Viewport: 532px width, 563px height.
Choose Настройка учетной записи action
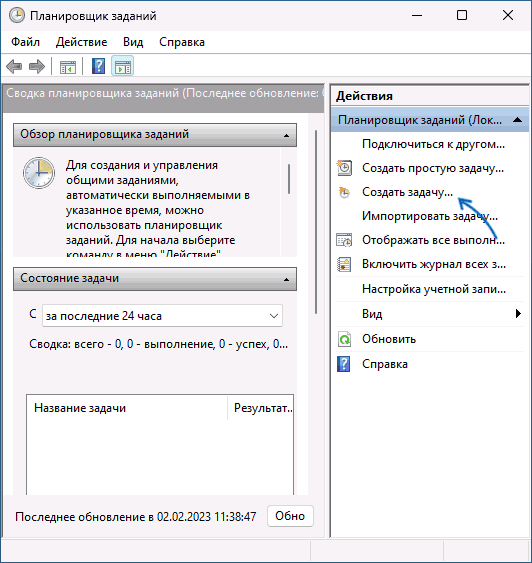pos(434,289)
